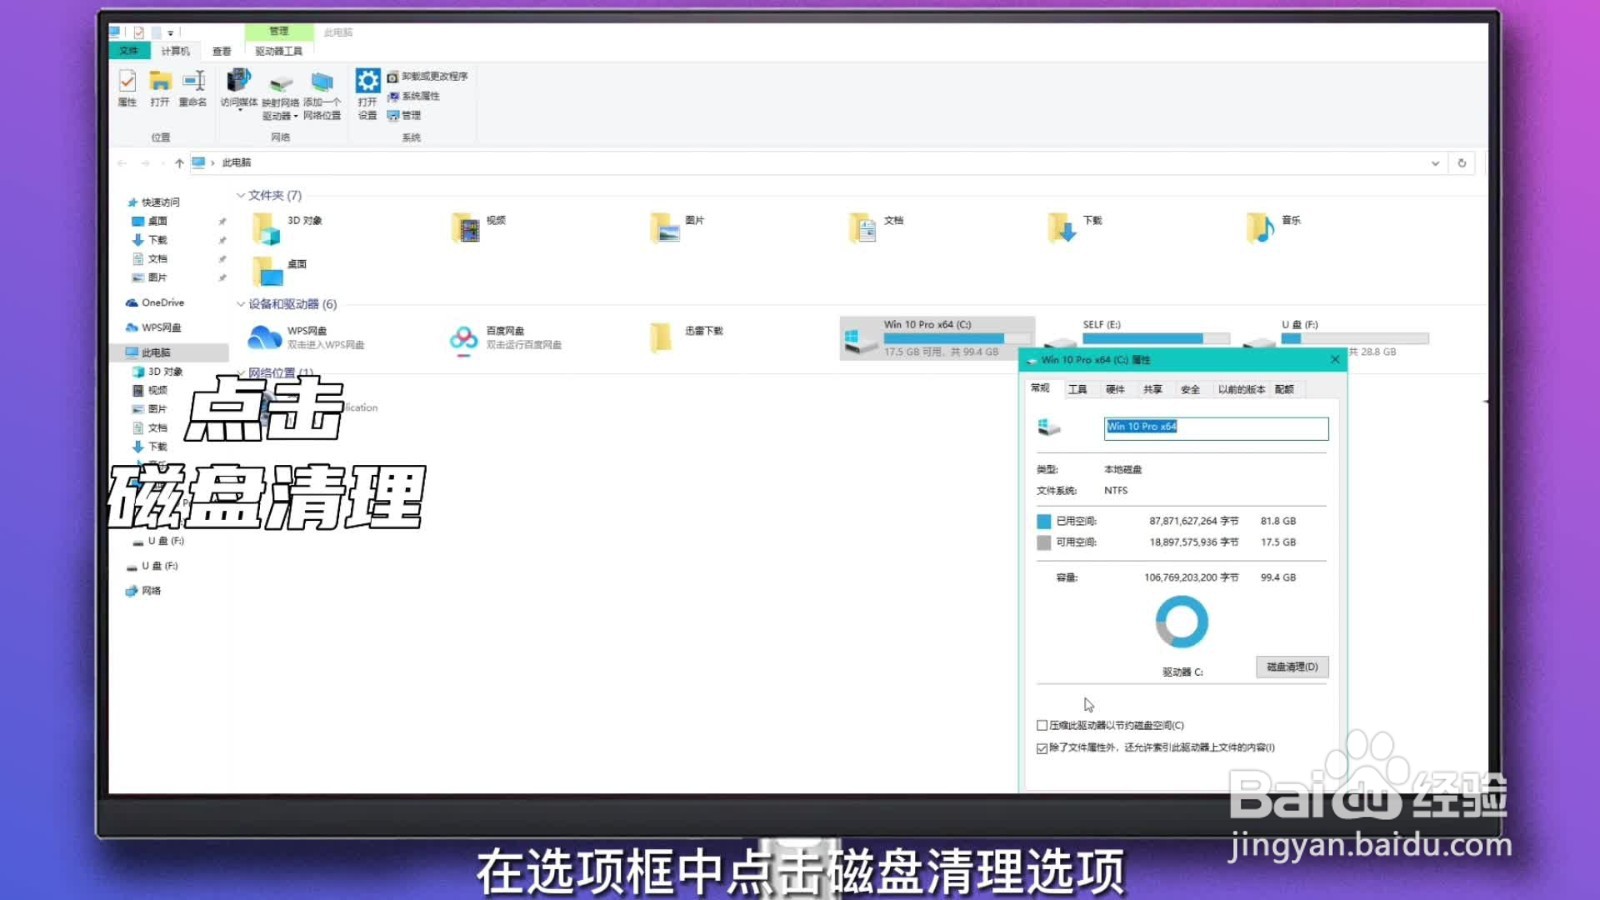Viewport: 1600px width, 900px height.
Task: Open the 百度网盘 (Baidu Netdisk) icon
Action: (464, 337)
